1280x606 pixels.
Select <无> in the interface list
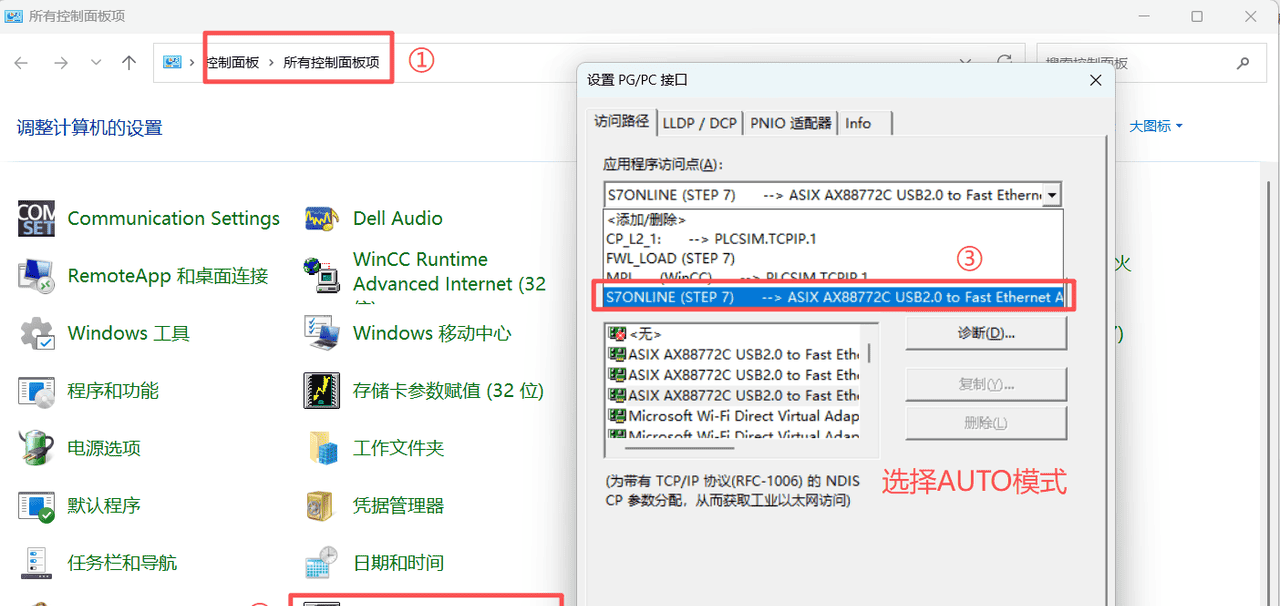tap(644, 333)
